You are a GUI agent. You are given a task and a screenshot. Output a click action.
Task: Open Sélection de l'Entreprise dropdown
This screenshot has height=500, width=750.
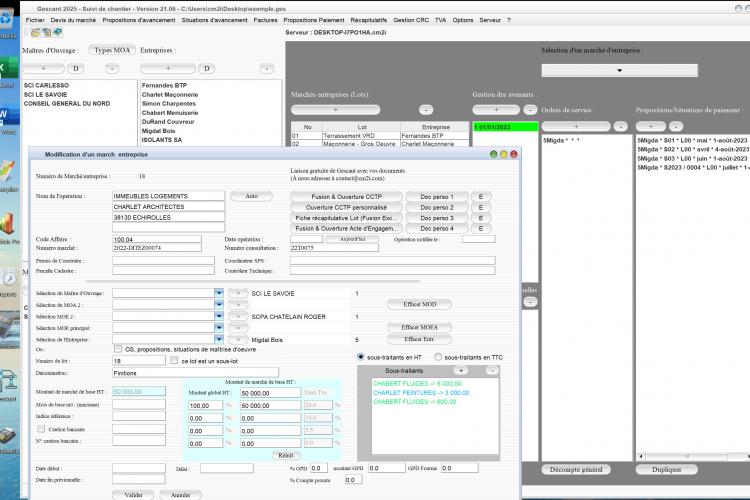219,339
